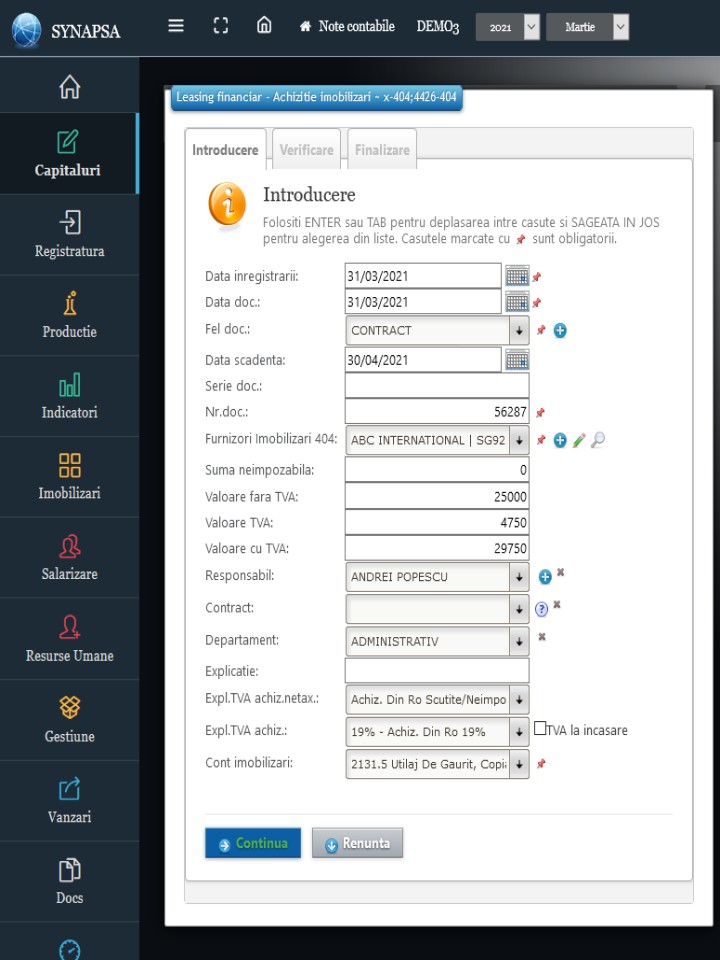Click the home outline icon in top bar
Screen dimensions: 720x960
click(264, 25)
